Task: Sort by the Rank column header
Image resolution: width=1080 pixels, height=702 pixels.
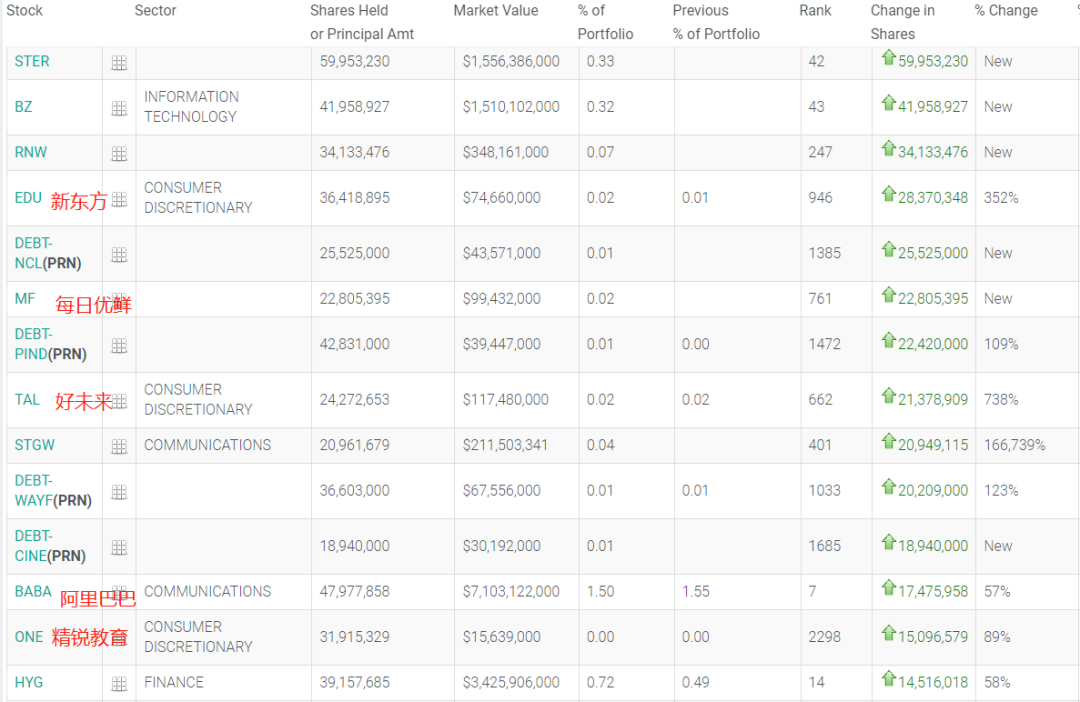Action: (x=815, y=11)
